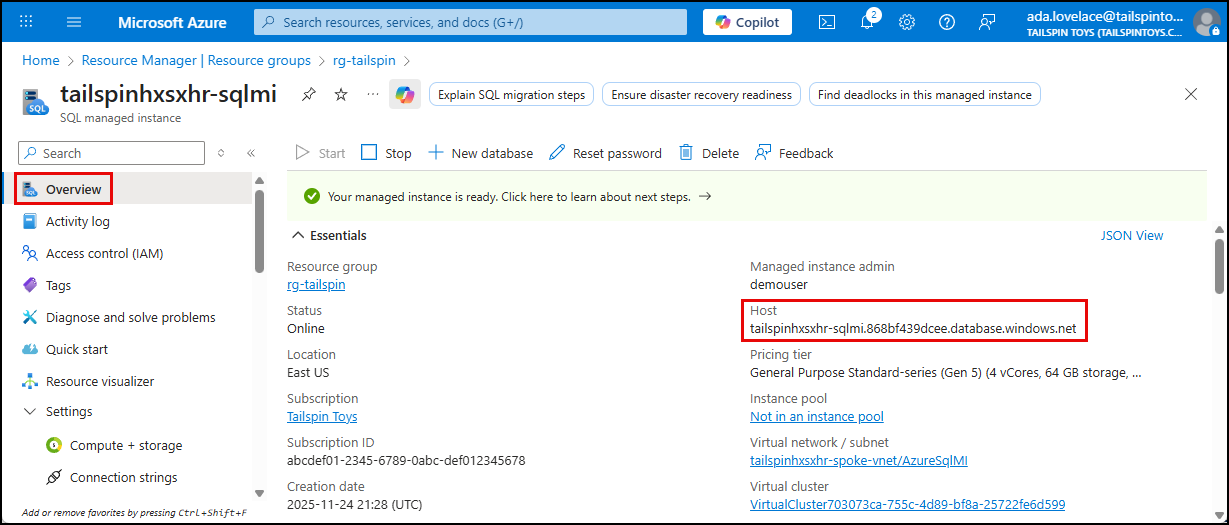Screen dimensions: 1229x525
Task: Open Copilot from the top bar
Action: click(x=747, y=22)
